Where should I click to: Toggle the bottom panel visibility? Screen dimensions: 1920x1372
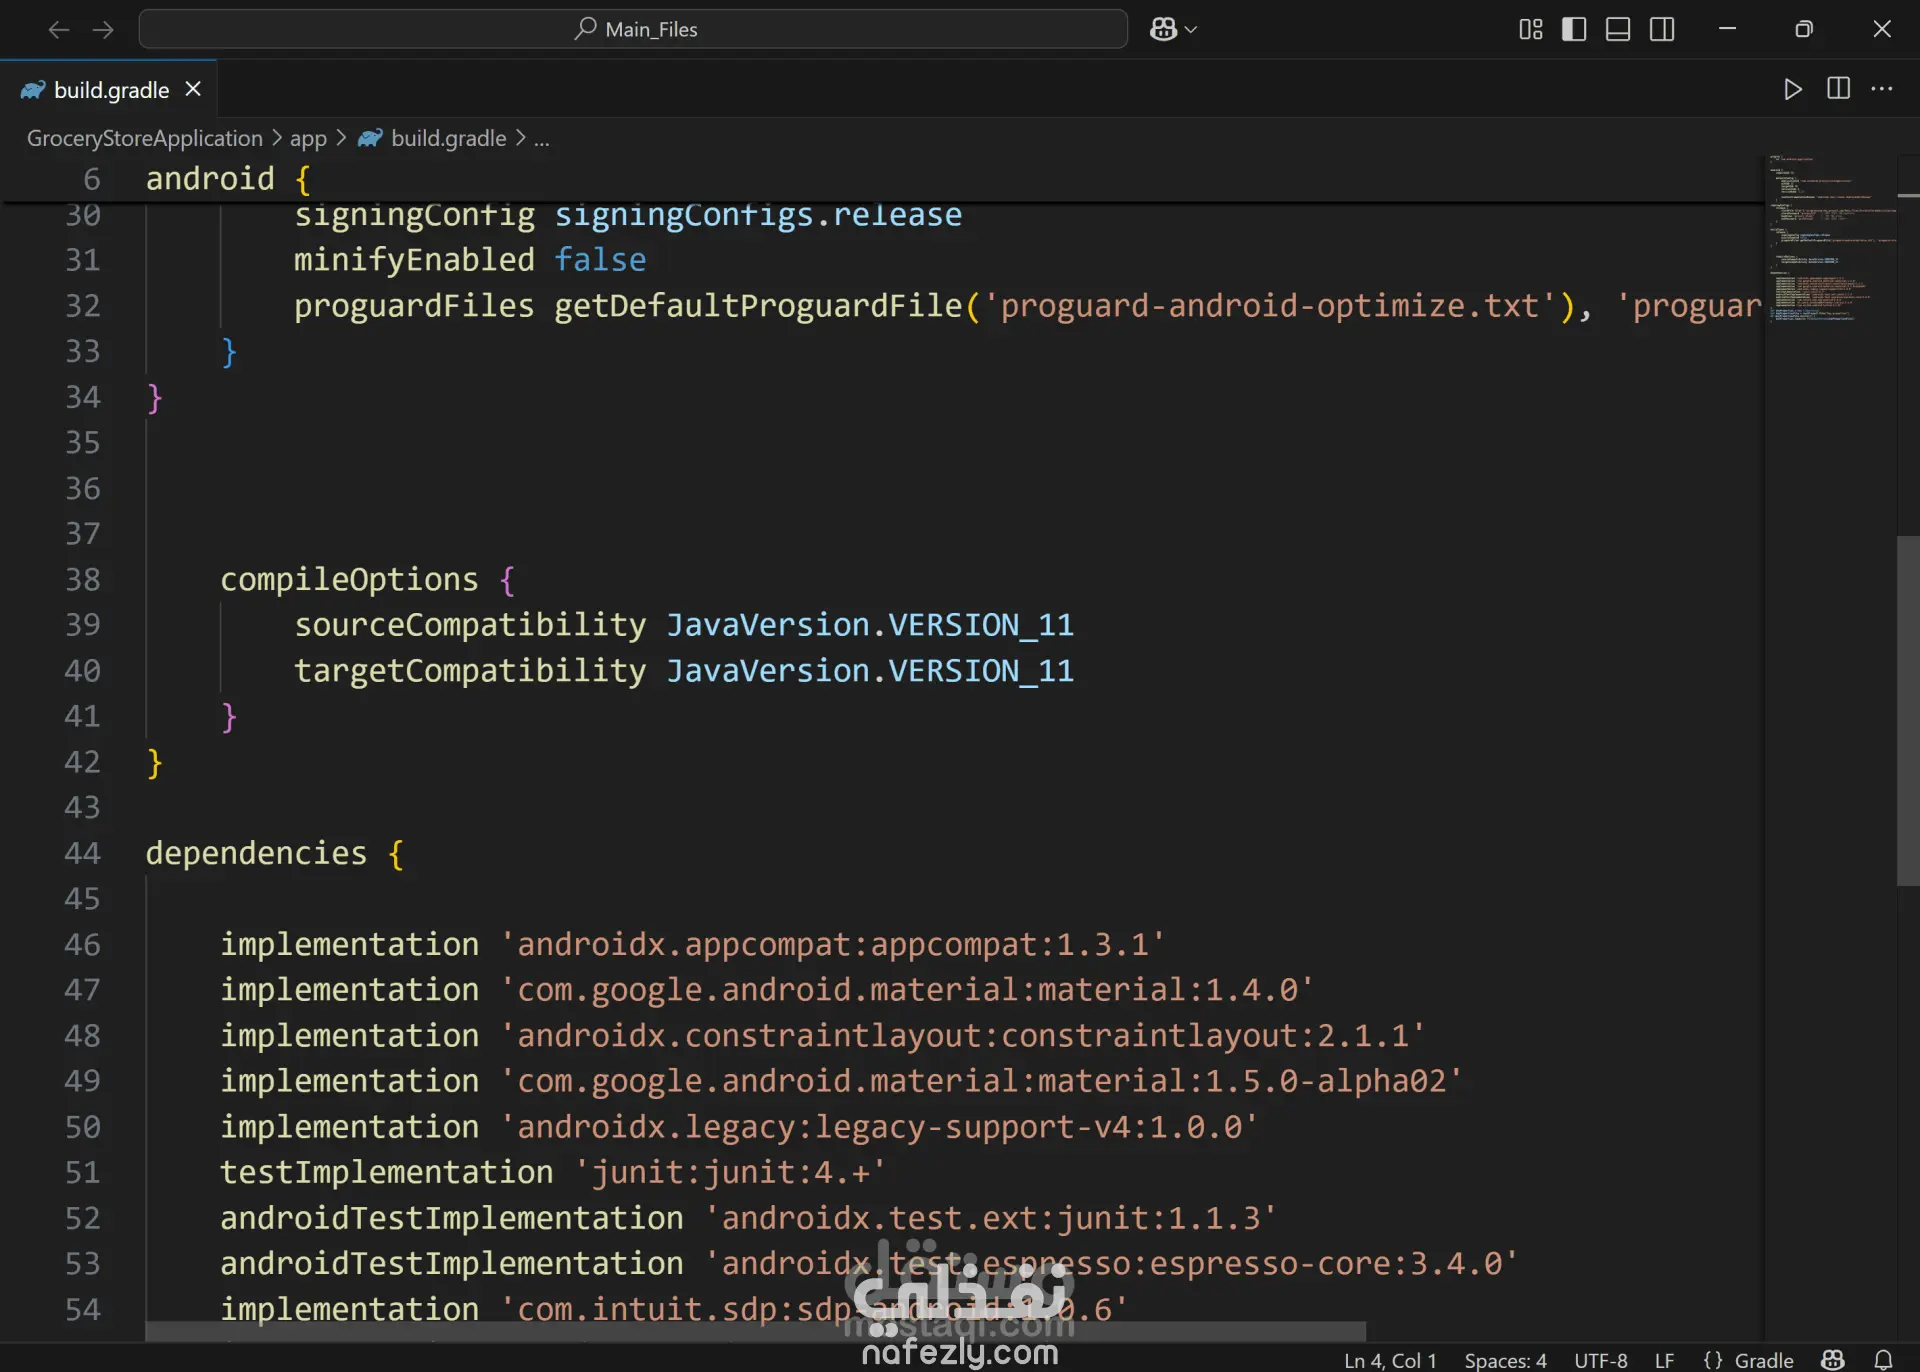coord(1618,29)
